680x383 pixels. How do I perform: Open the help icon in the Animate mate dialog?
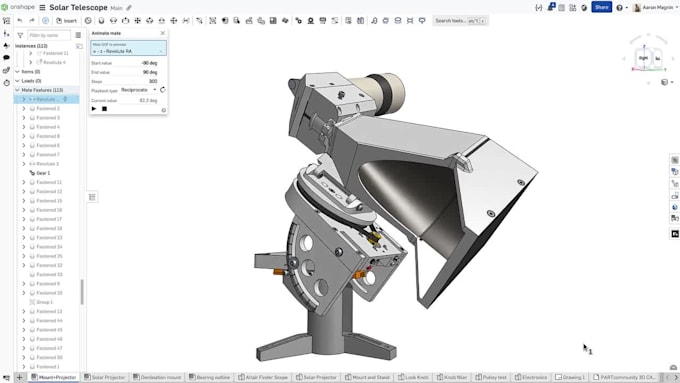(163, 110)
